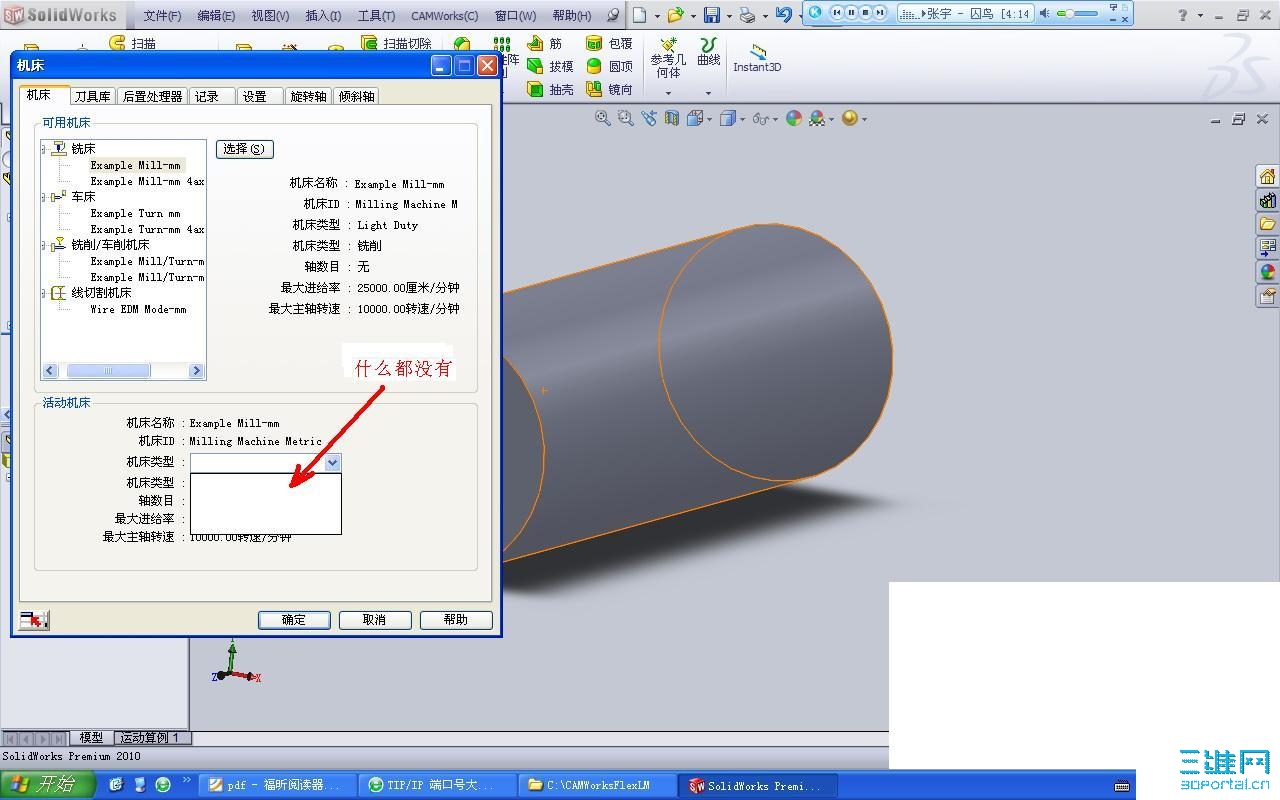Switch to the 刀具库 tab
Image resolution: width=1280 pixels, height=800 pixels.
tap(93, 96)
